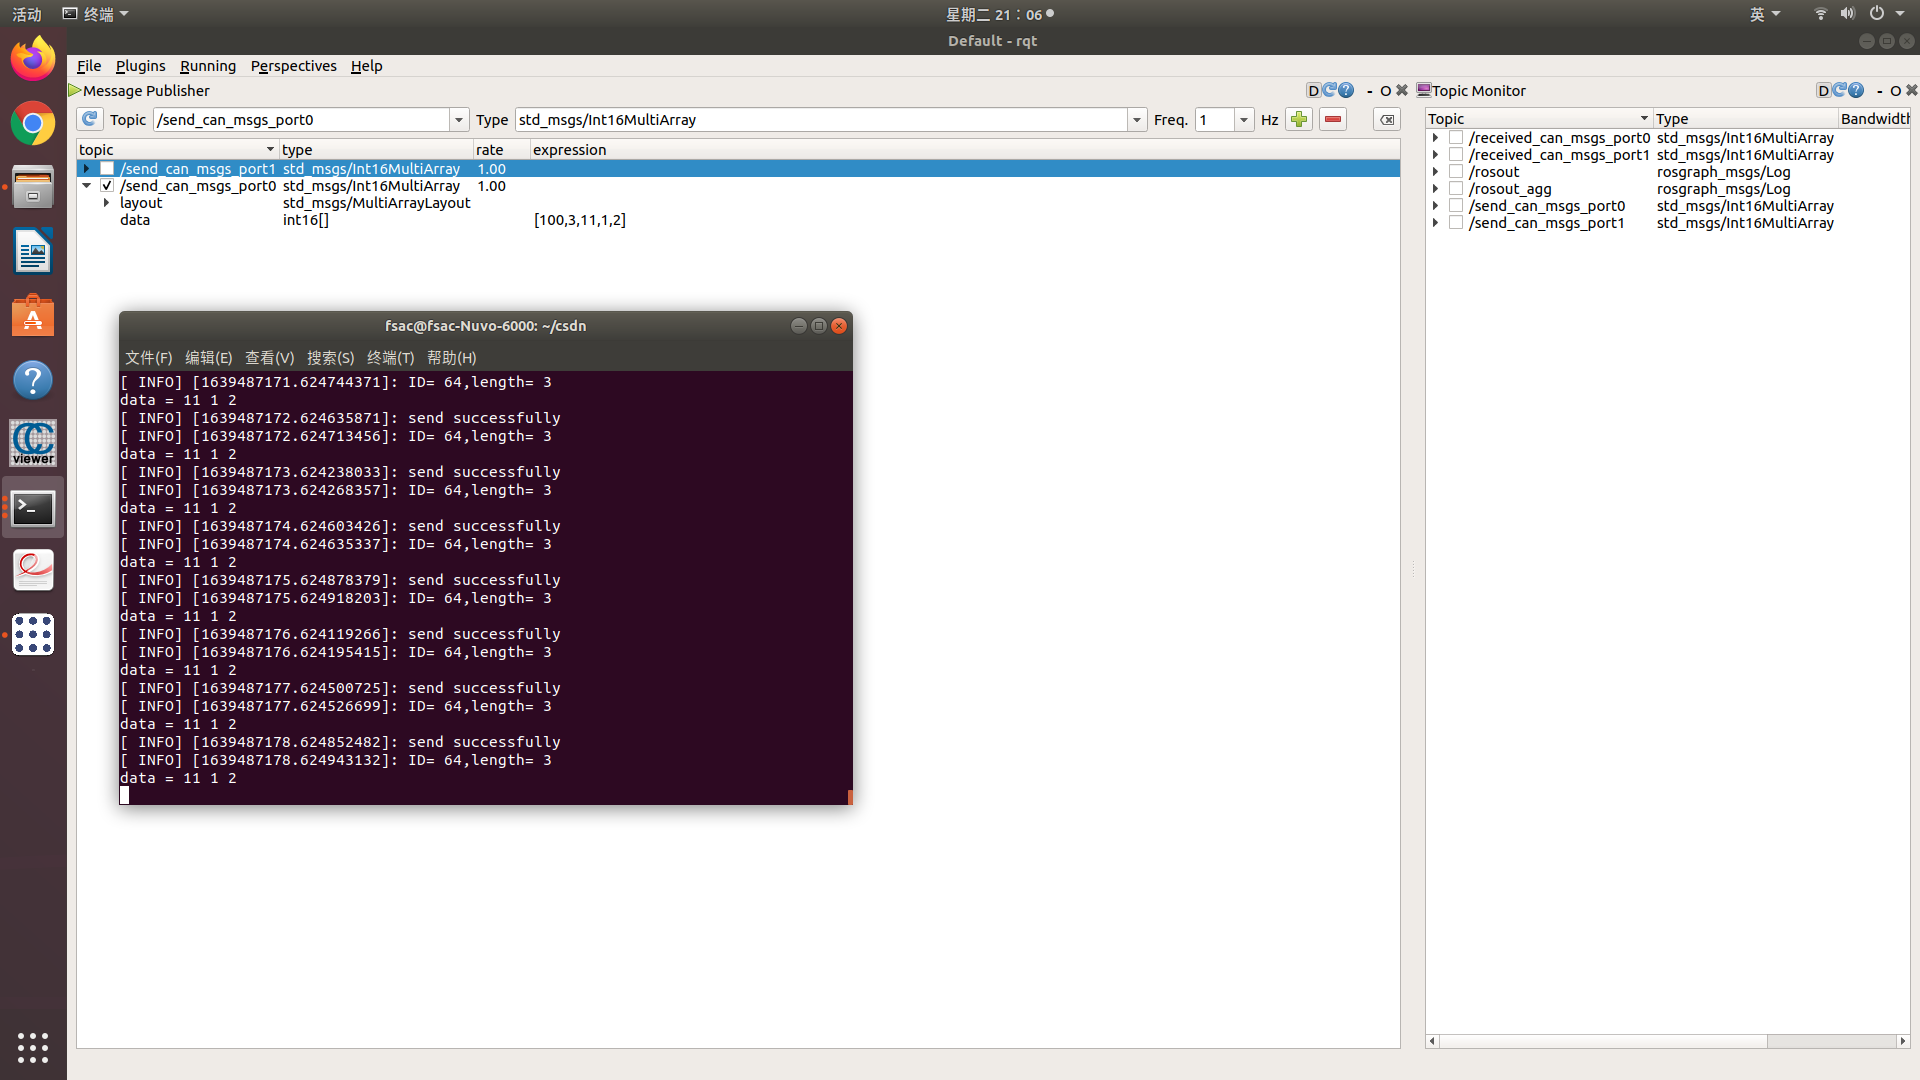Click the refresh topics icon

pos(90,119)
